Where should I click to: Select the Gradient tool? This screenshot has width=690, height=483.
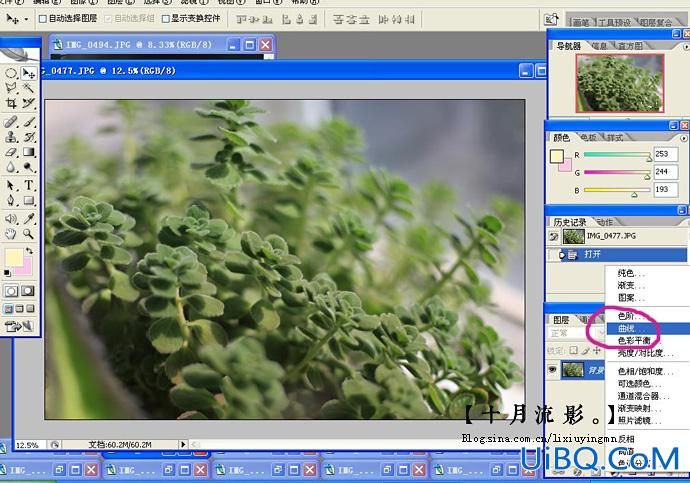pos(29,152)
